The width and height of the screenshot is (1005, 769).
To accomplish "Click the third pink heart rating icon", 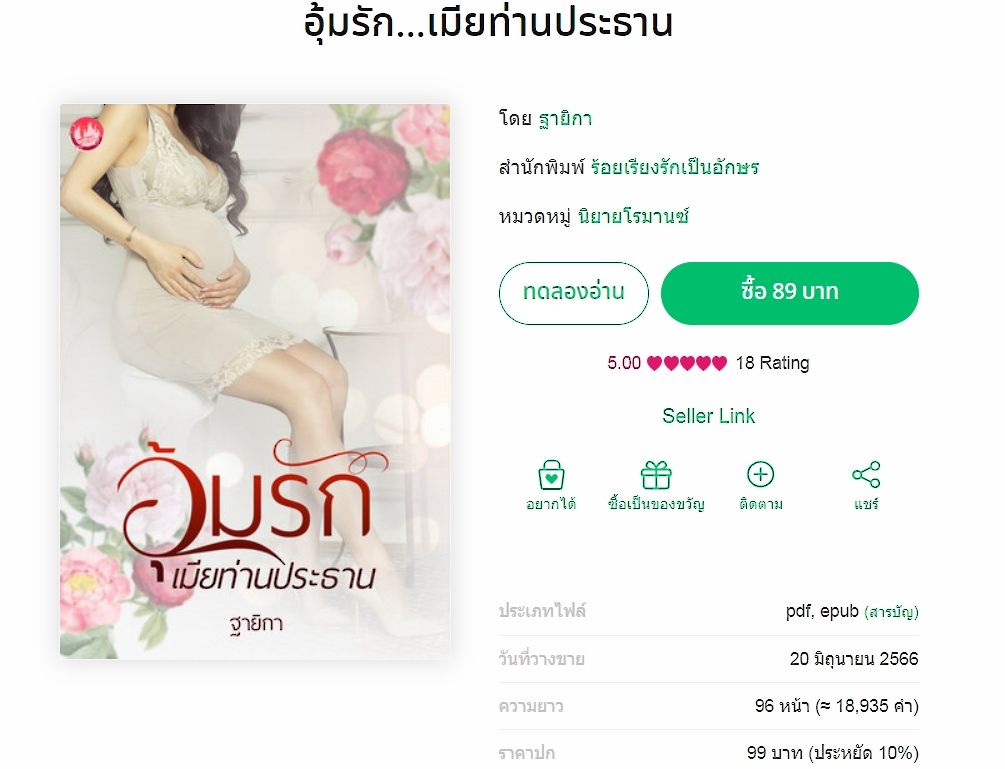I will (687, 363).
